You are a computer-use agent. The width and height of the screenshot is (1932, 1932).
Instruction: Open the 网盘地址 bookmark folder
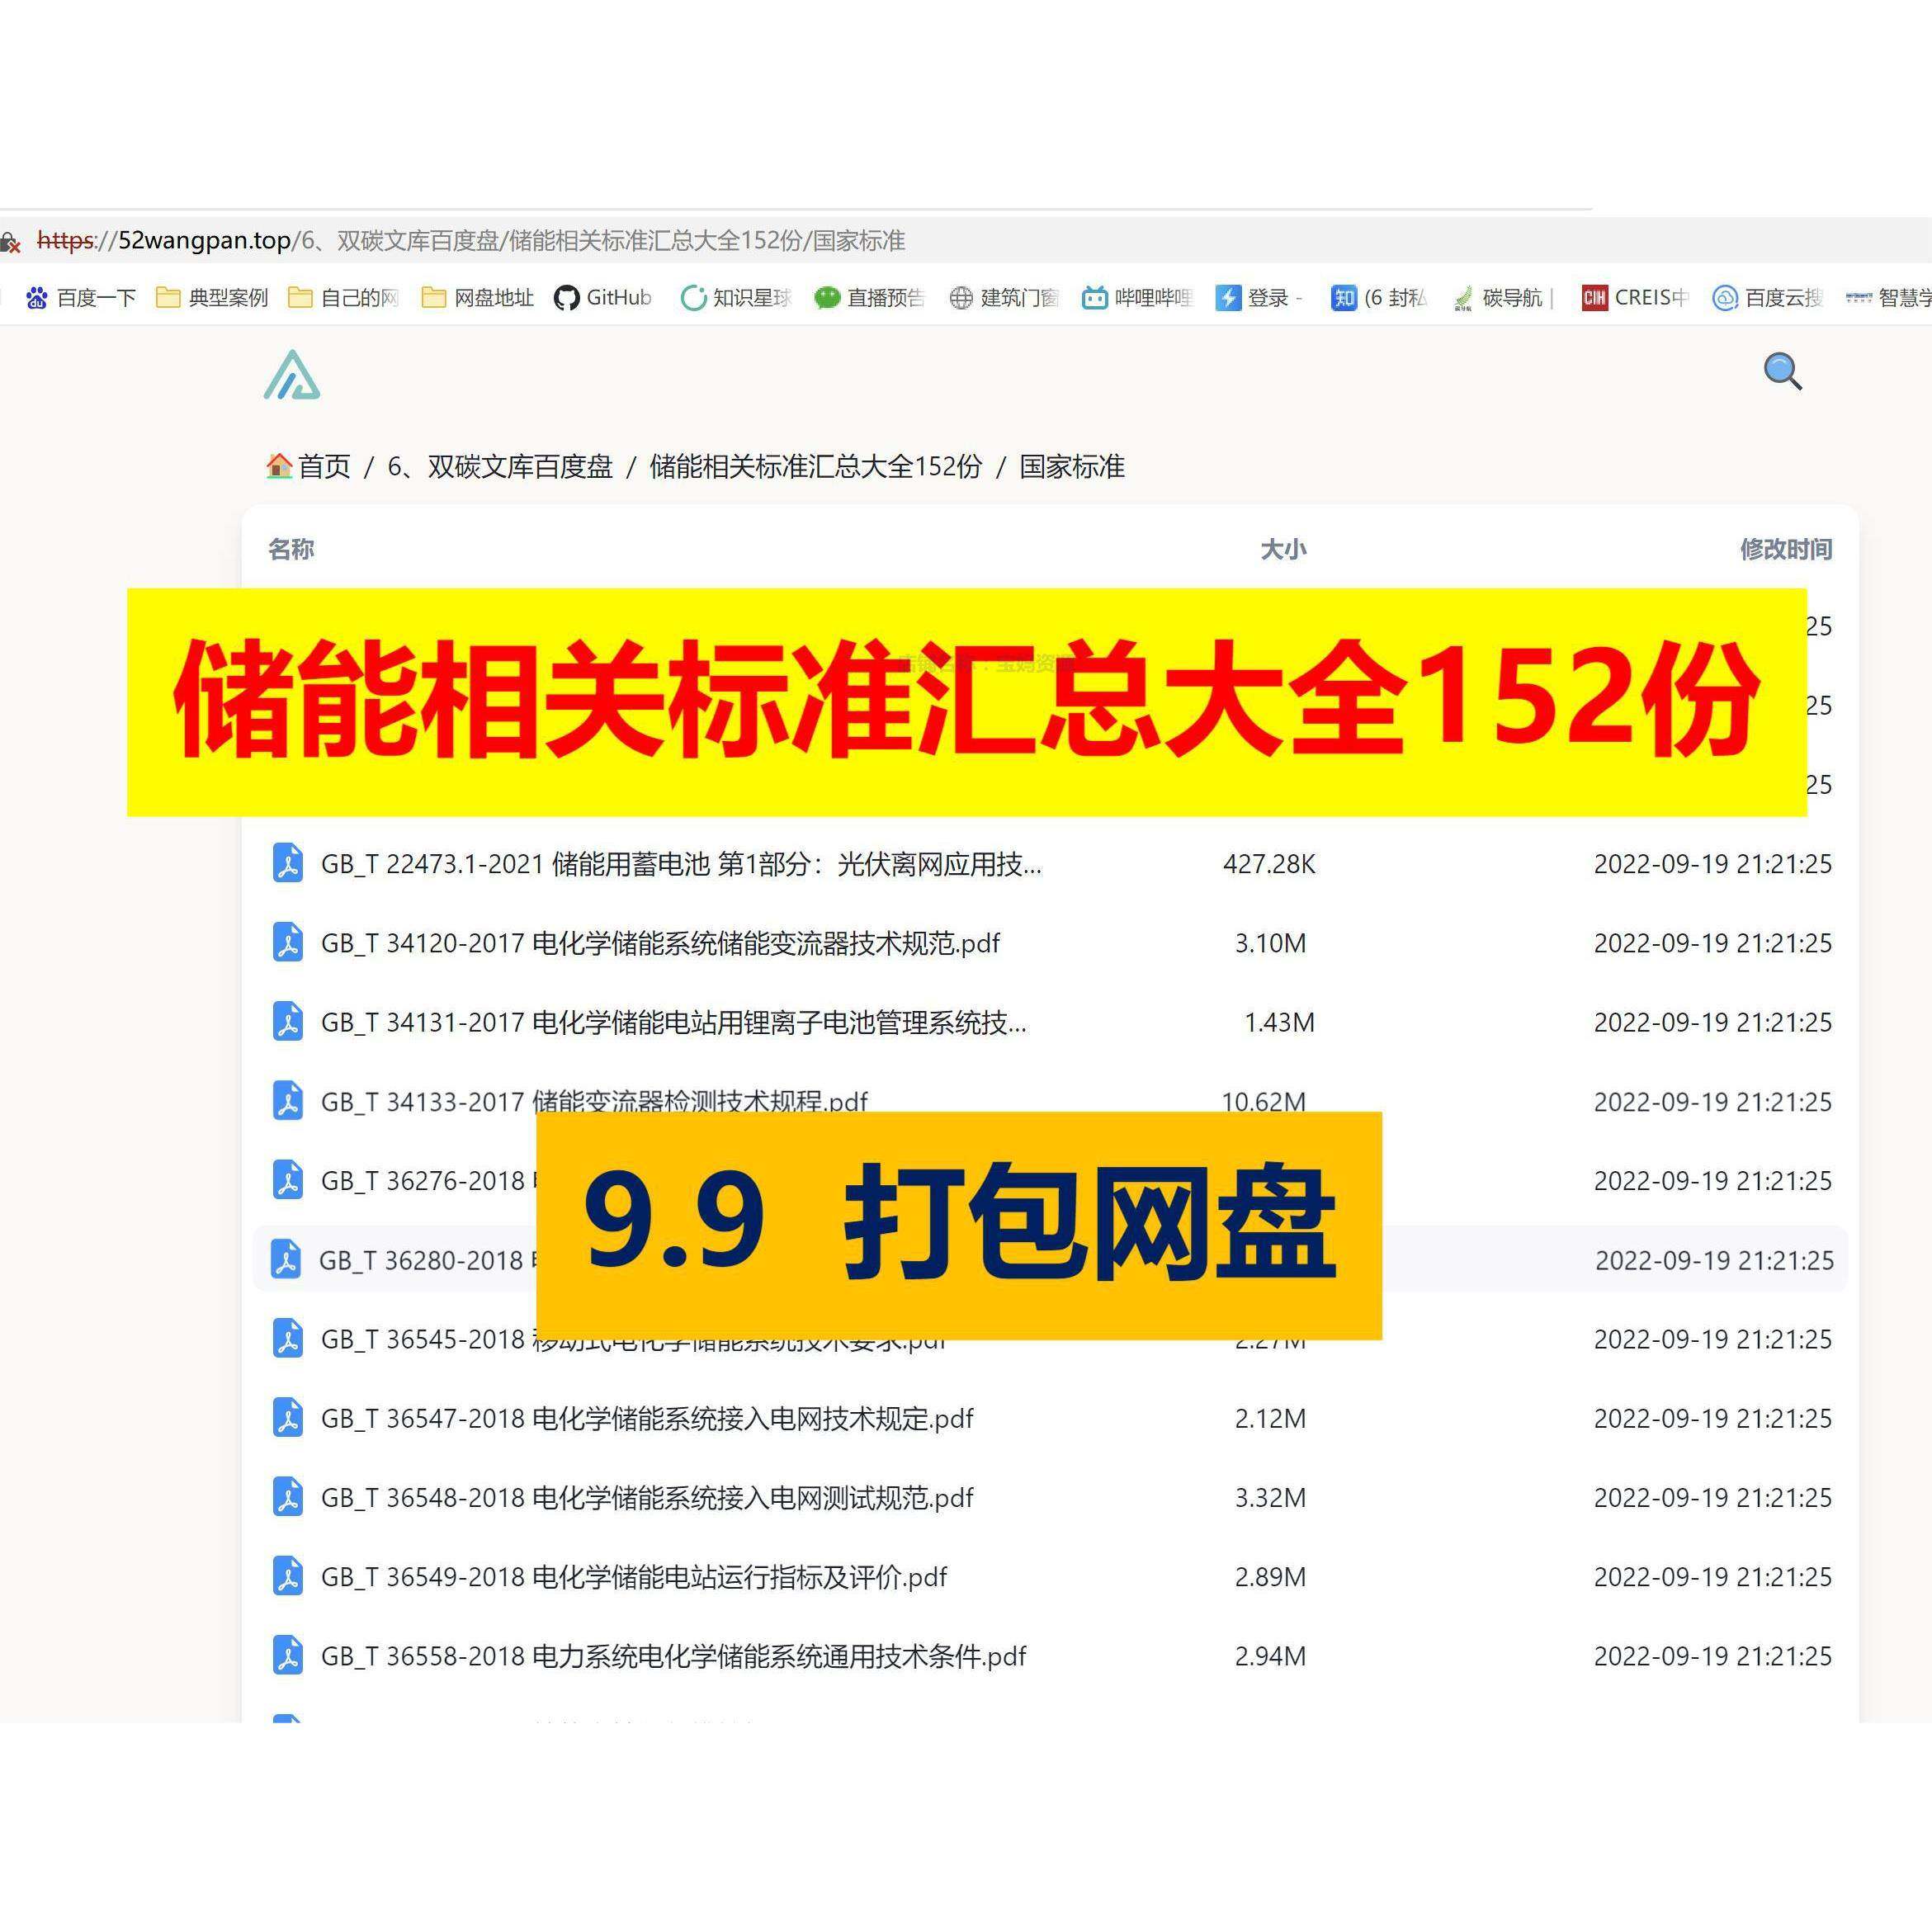477,297
